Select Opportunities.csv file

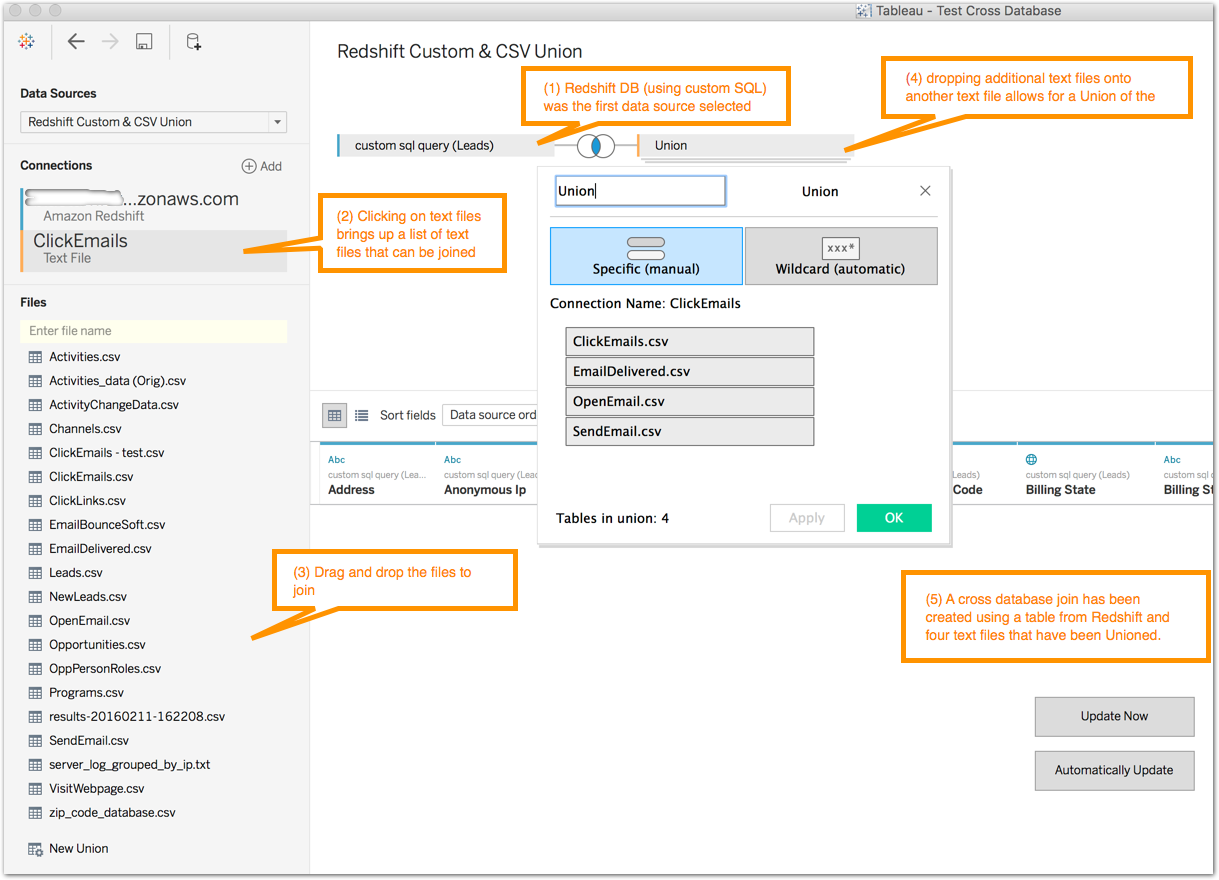pyautogui.click(x=97, y=645)
